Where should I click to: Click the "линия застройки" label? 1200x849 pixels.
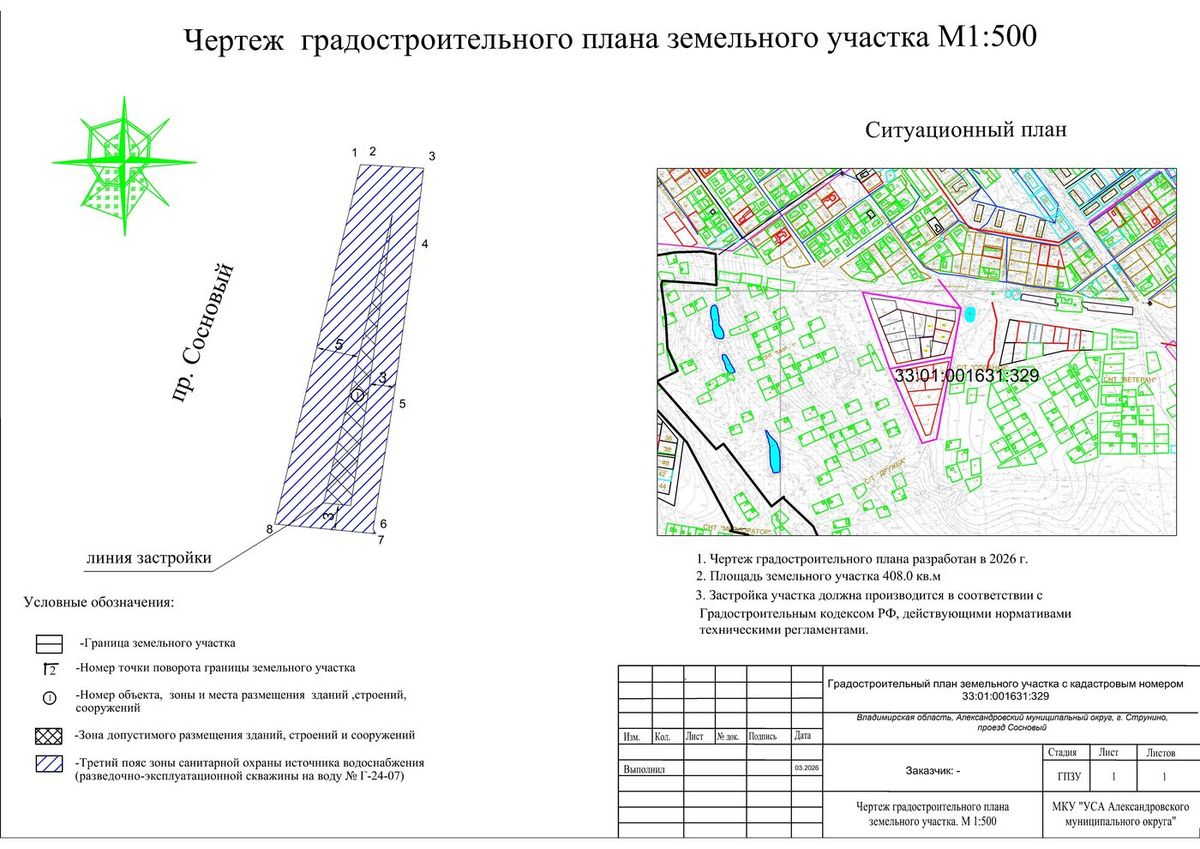coord(148,558)
